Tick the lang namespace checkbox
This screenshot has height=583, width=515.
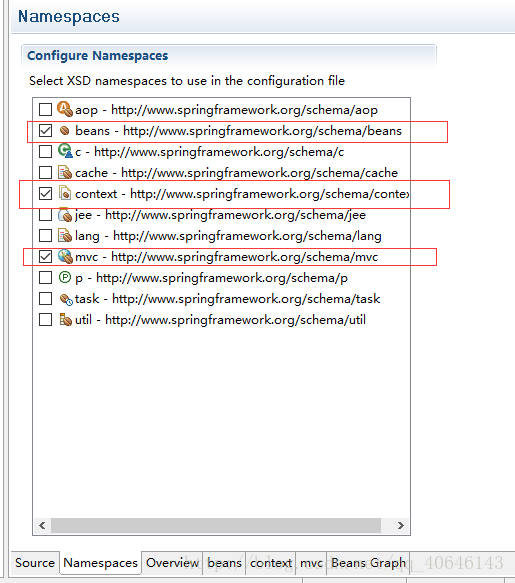(45, 235)
